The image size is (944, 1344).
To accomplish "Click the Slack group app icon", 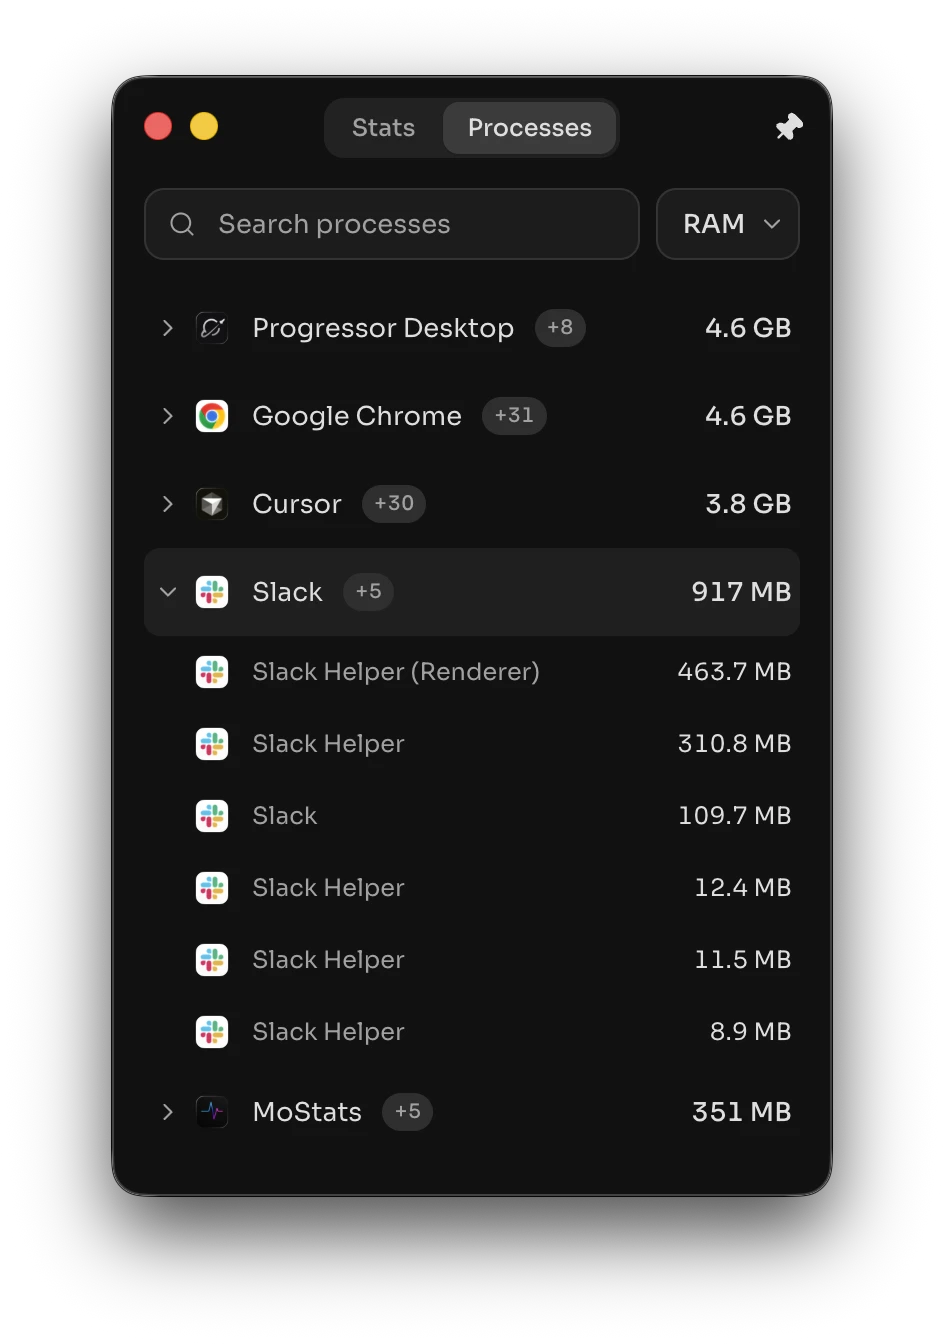I will click(x=212, y=592).
